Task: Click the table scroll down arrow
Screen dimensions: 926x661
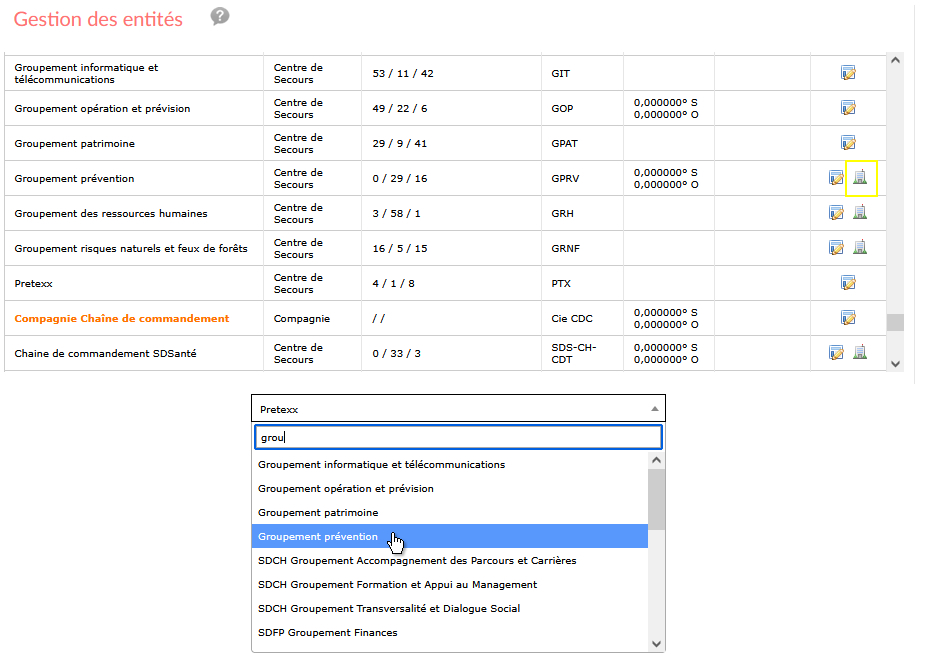Action: (895, 364)
